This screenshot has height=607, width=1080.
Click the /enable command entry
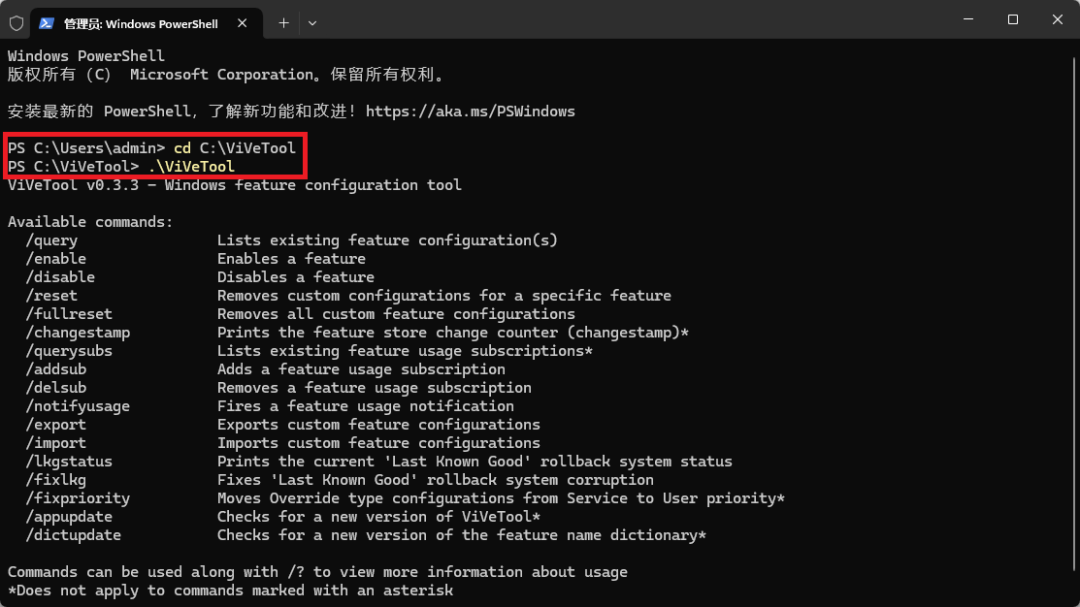pos(55,258)
